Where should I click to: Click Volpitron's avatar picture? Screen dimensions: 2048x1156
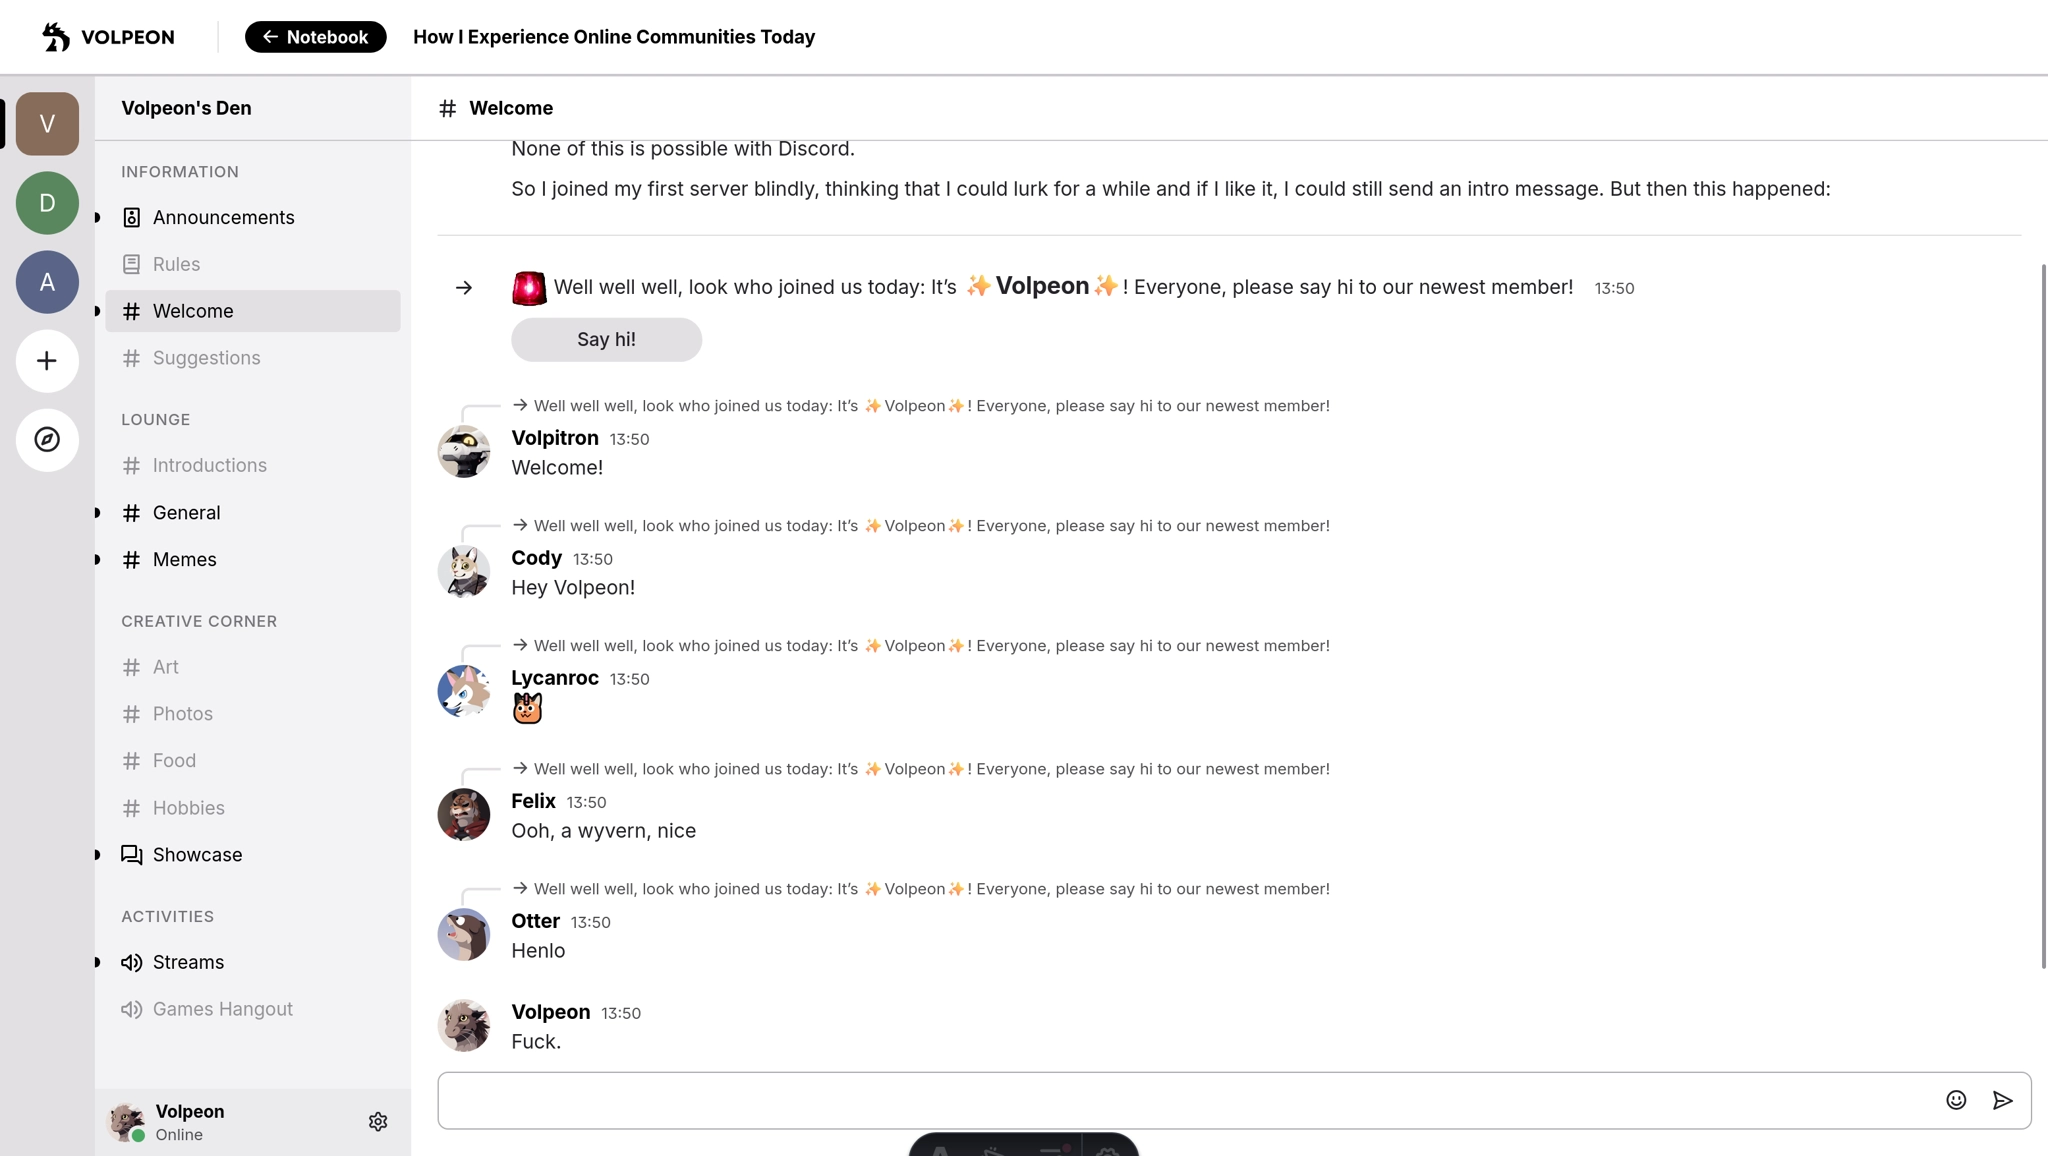click(x=464, y=452)
